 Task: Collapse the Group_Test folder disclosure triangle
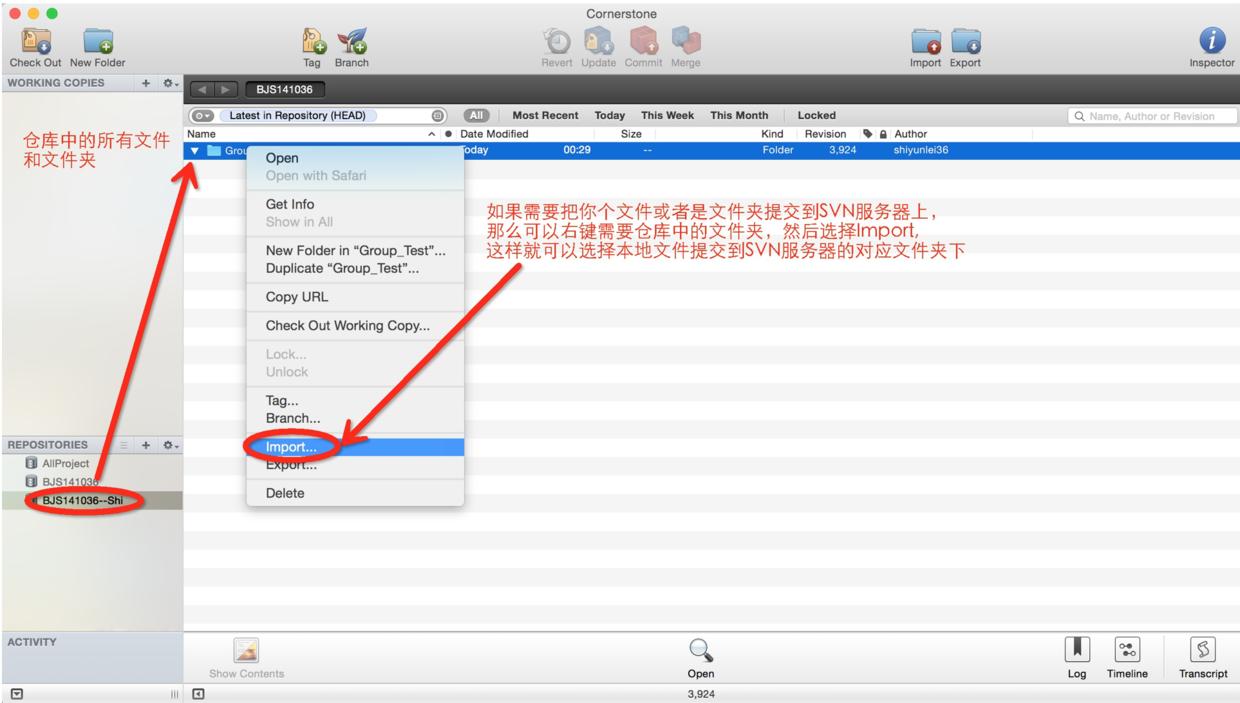coord(195,151)
